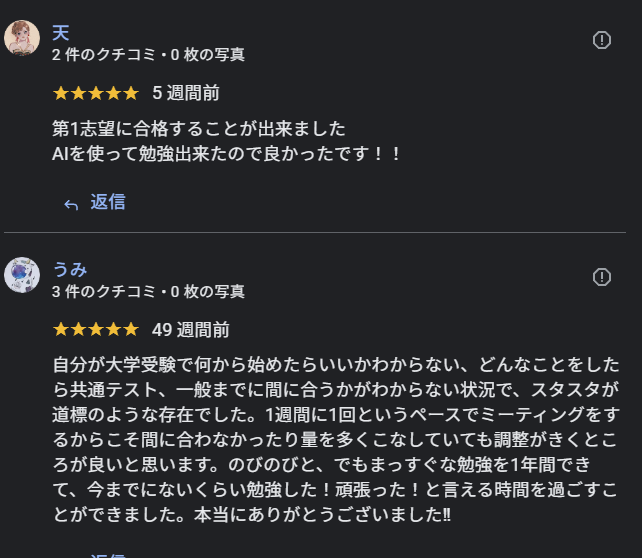
Task: Click the 'AIを使って勉強出来た' review line
Action: coord(226,154)
